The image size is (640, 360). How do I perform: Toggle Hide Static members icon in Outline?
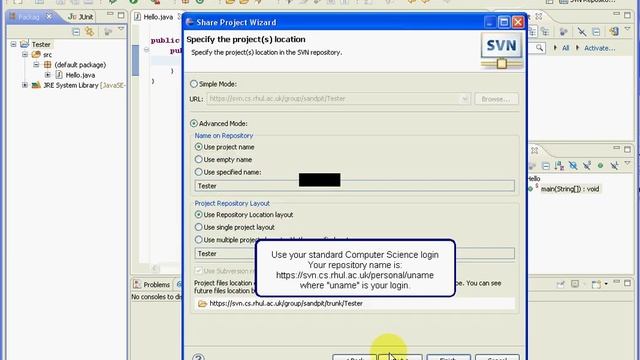pyautogui.click(x=587, y=165)
